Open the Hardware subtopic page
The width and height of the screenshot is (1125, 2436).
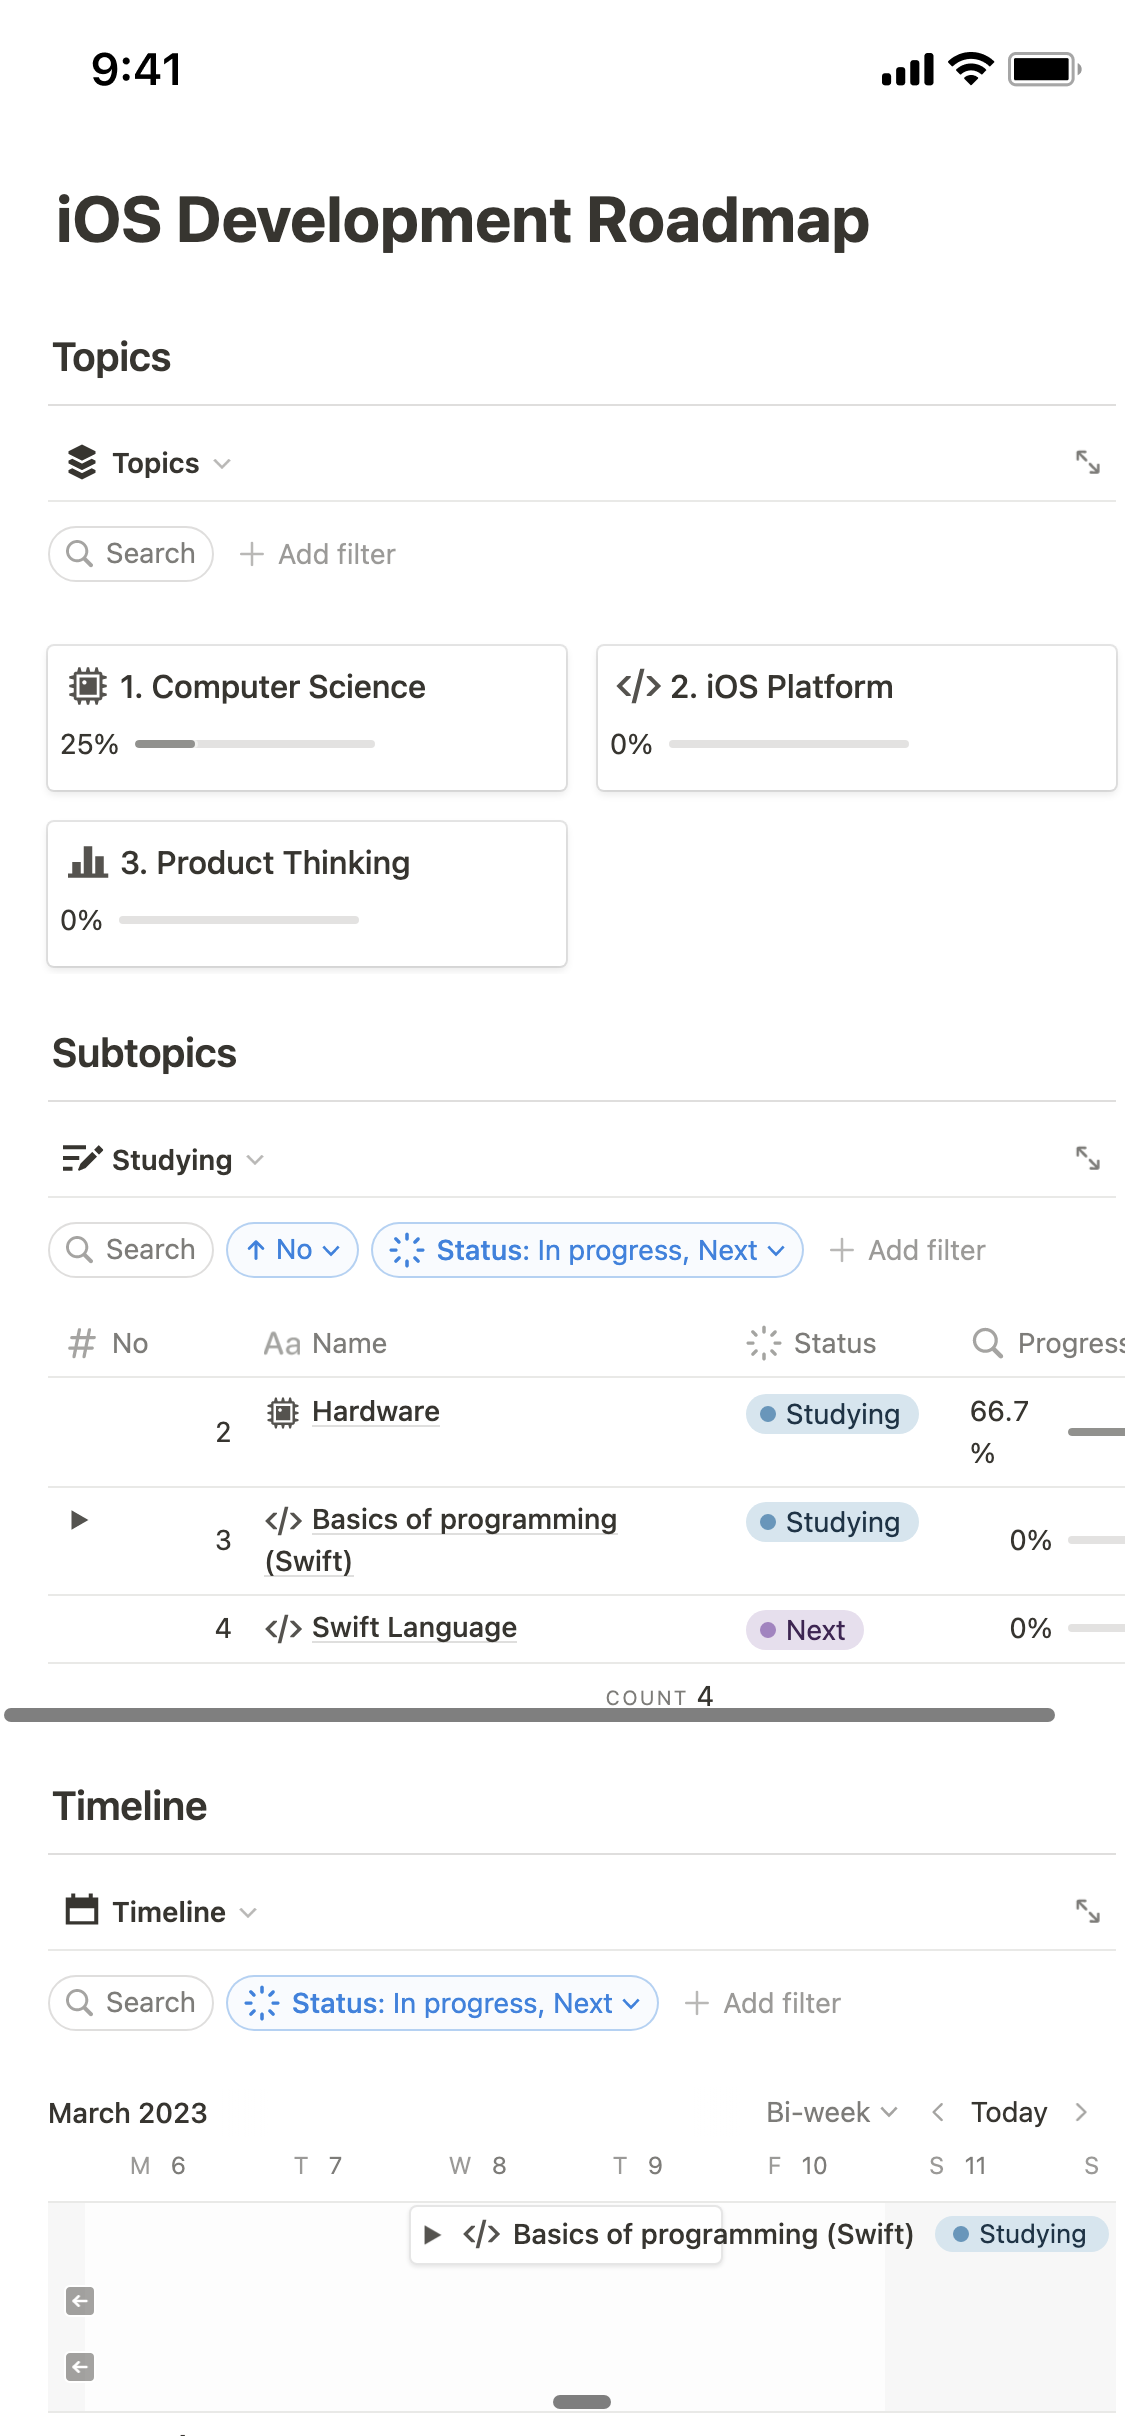375,1411
